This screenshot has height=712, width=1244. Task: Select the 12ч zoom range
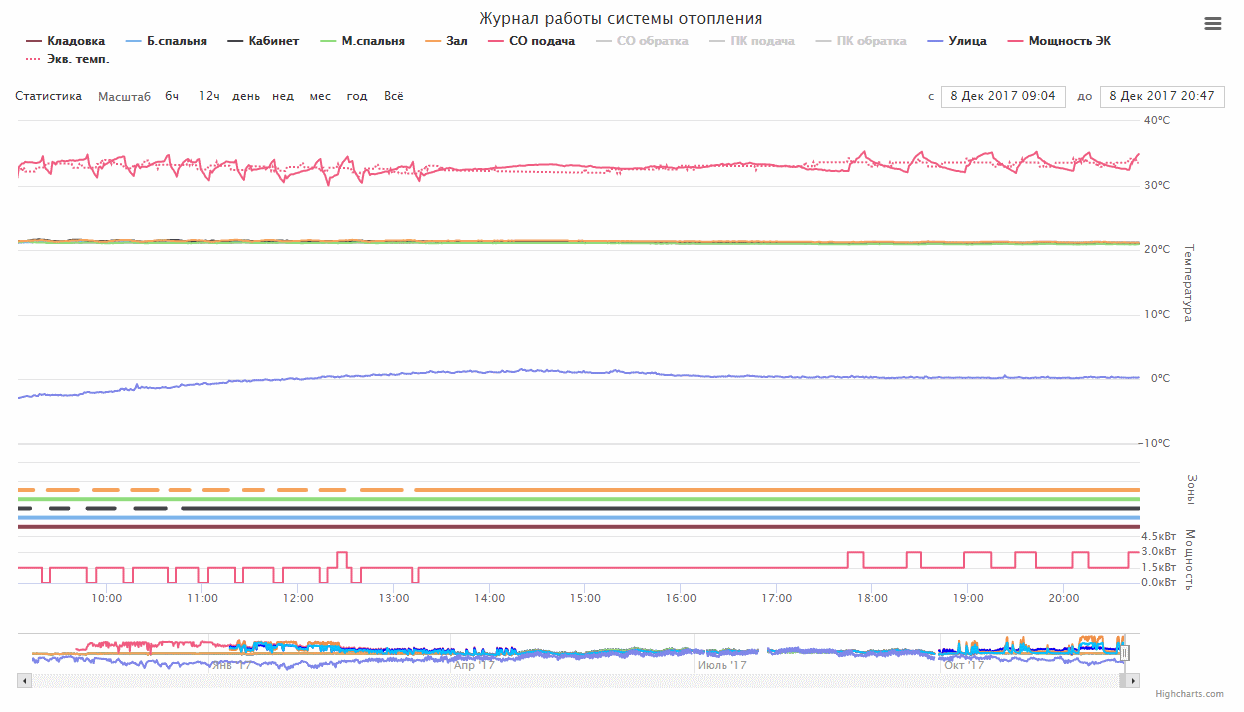209,96
